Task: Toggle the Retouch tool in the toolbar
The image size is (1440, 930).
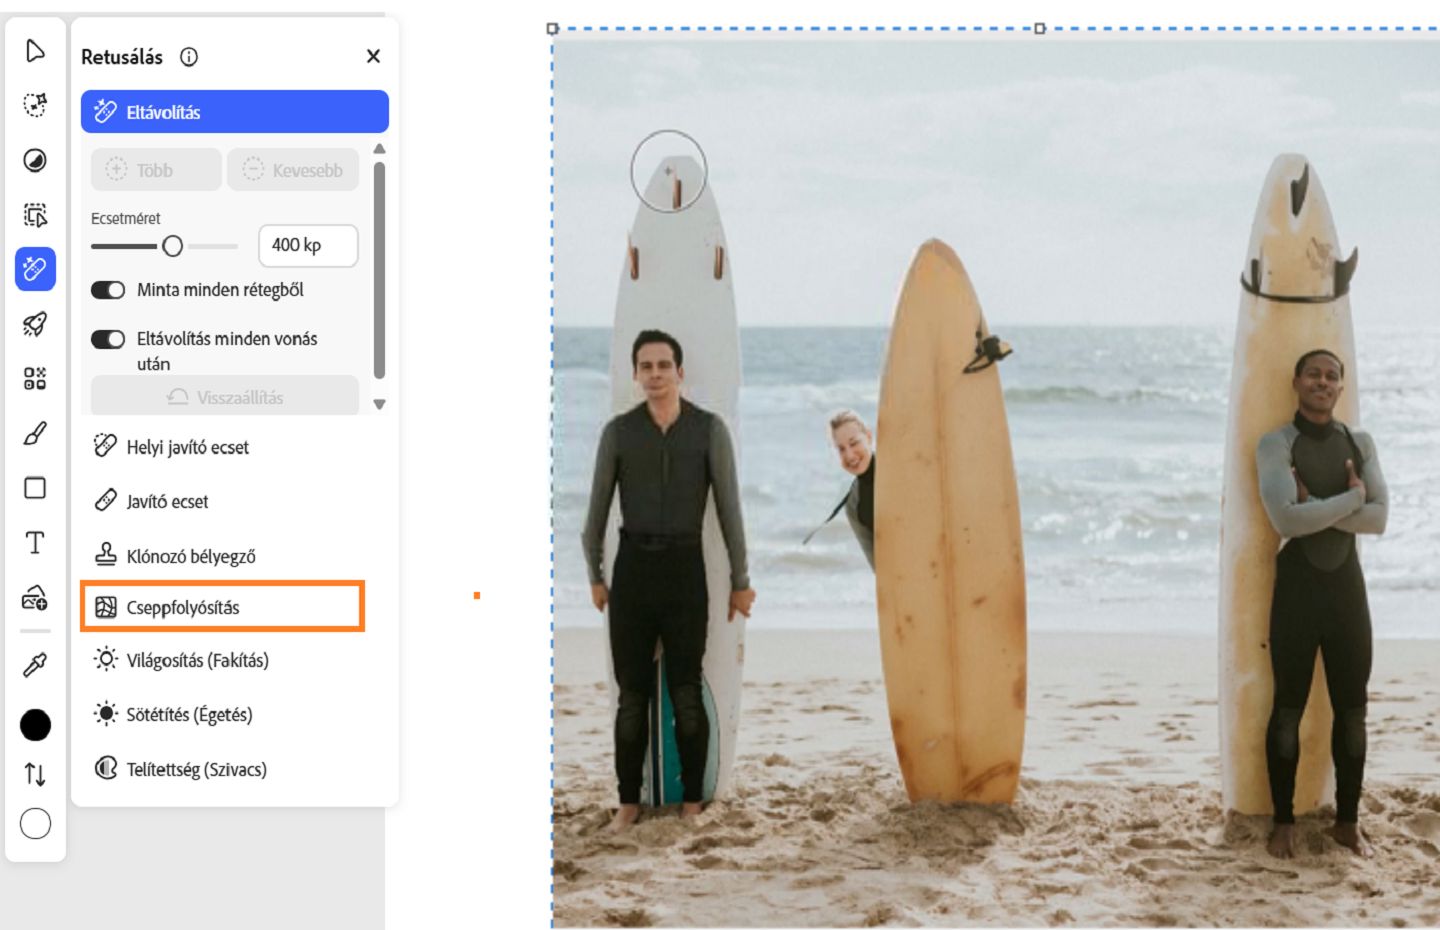Action: [x=35, y=268]
